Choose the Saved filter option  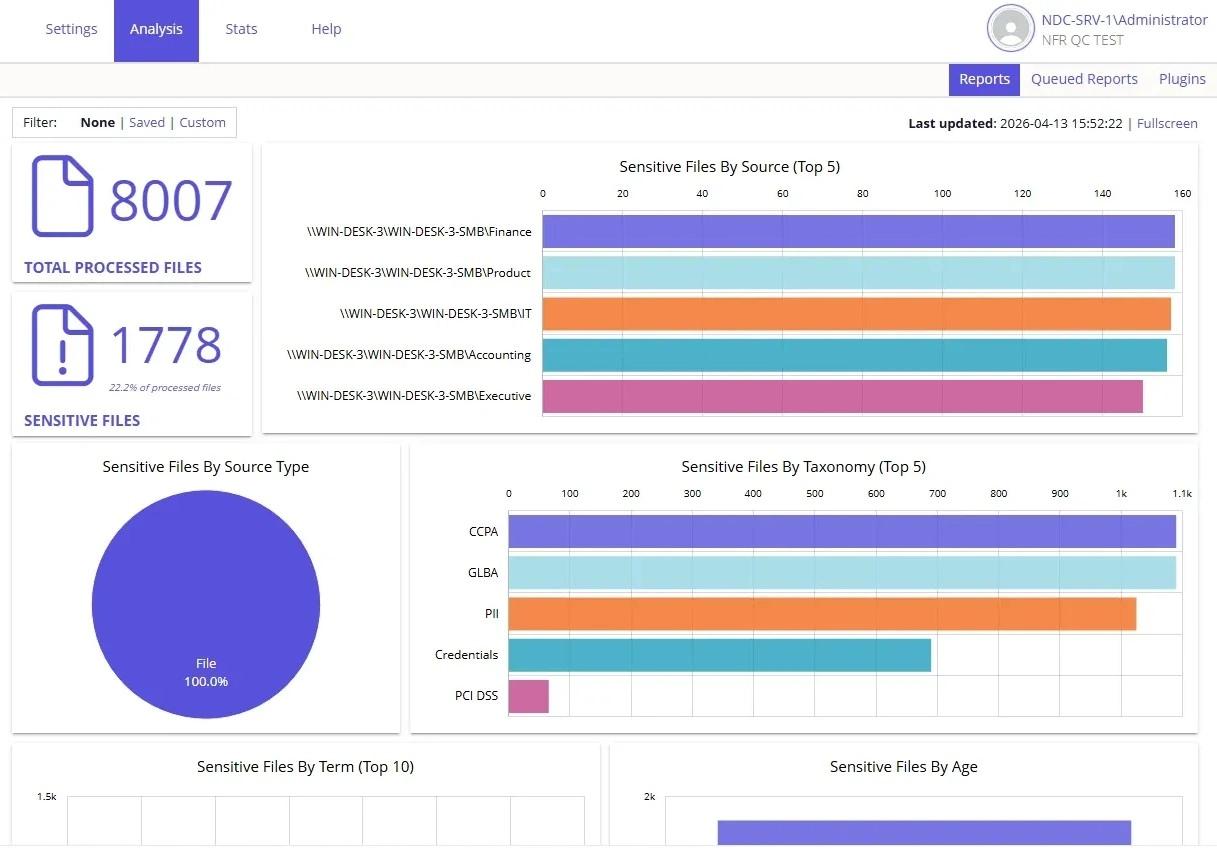tap(147, 123)
